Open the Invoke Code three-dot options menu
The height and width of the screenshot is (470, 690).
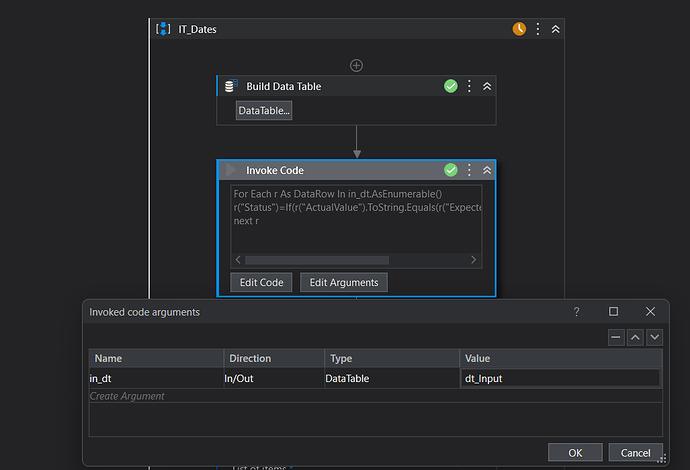click(470, 170)
